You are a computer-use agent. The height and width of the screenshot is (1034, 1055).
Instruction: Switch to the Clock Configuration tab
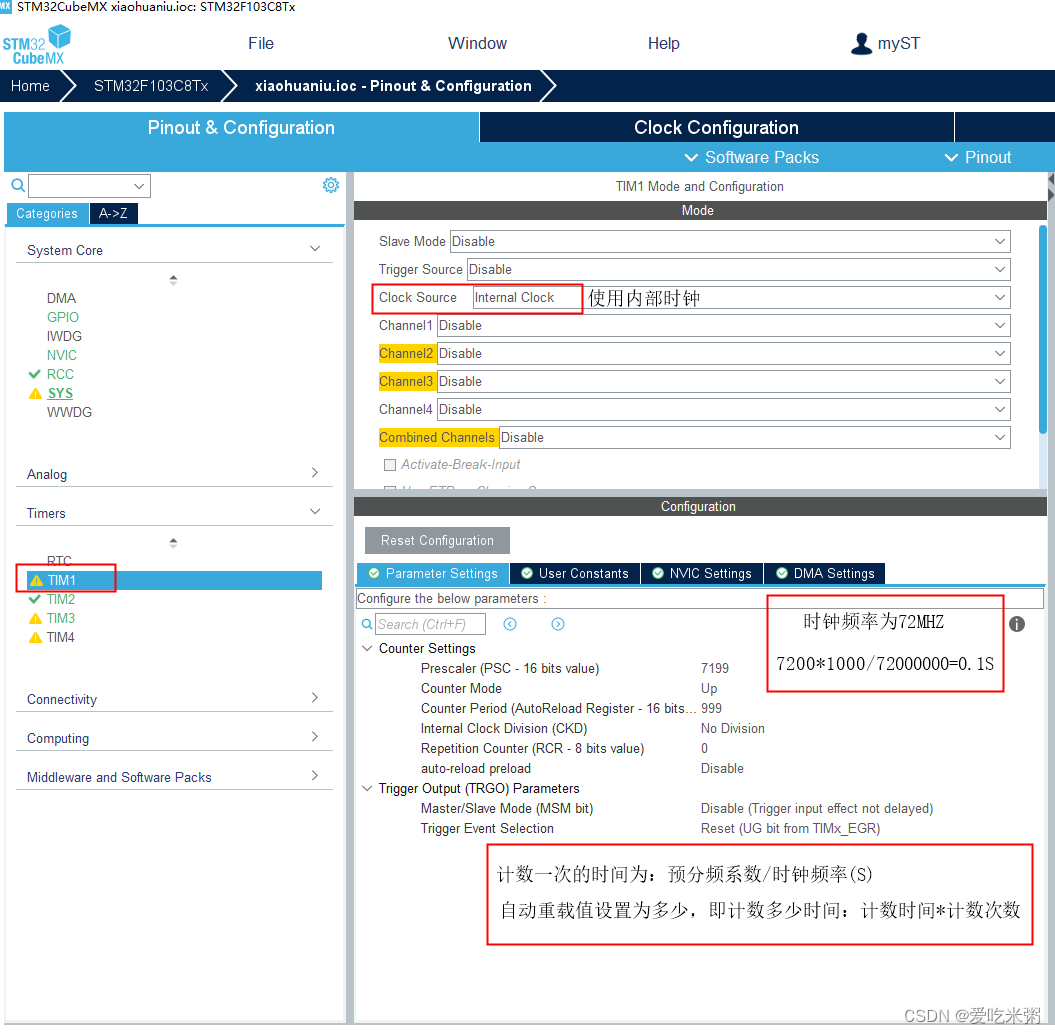point(717,128)
